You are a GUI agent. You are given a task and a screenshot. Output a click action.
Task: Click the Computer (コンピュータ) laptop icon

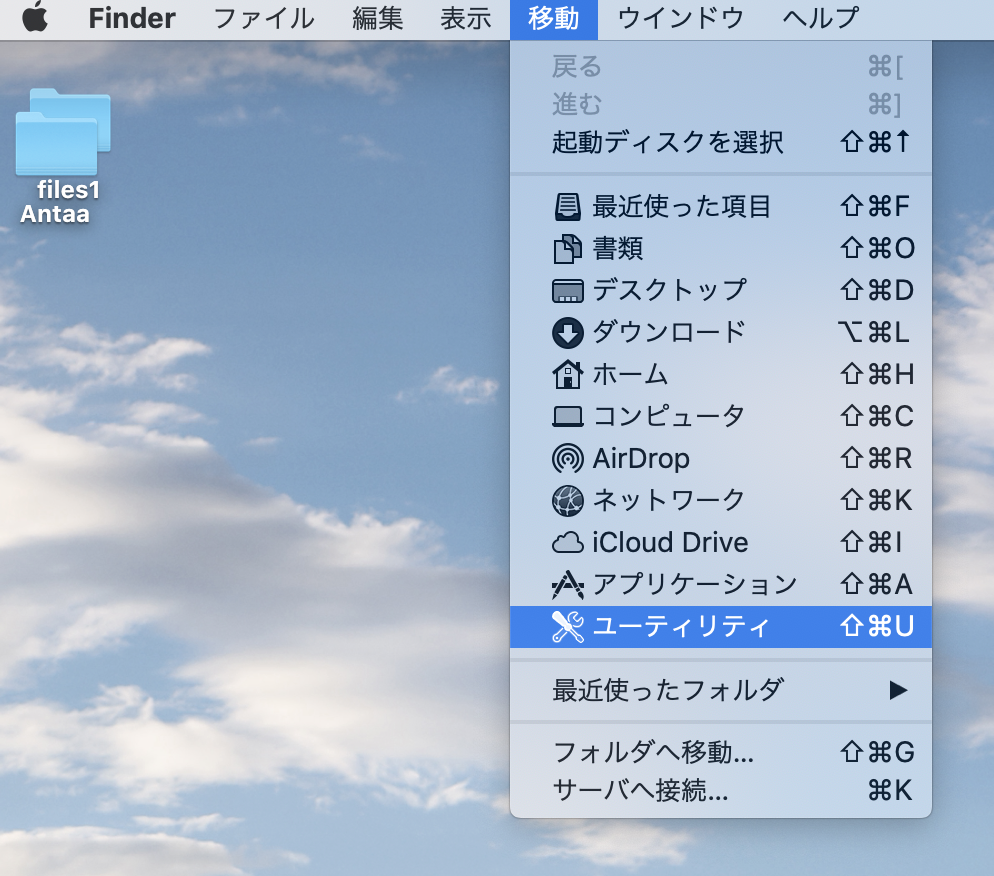567,416
